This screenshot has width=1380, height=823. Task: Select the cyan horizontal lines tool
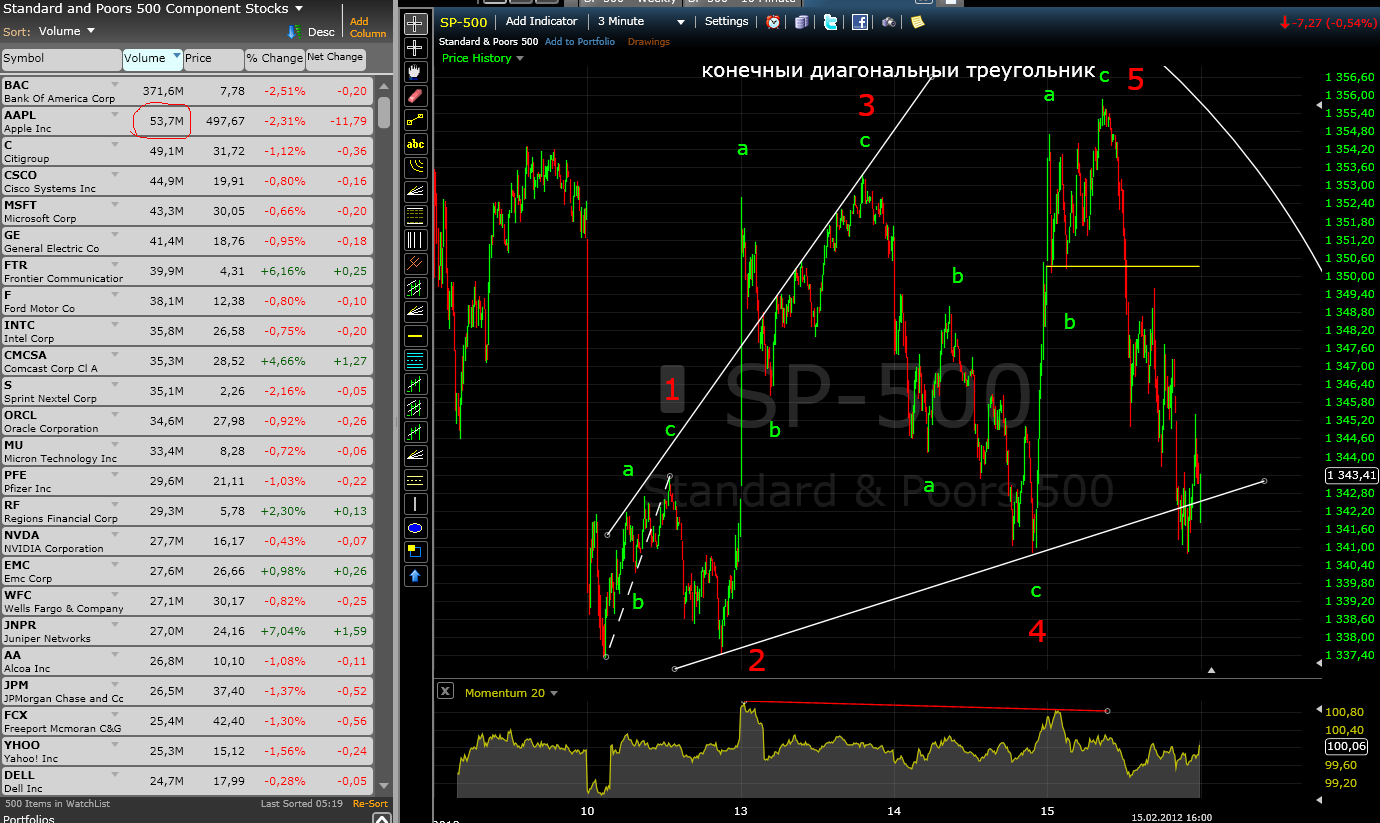pyautogui.click(x=416, y=359)
